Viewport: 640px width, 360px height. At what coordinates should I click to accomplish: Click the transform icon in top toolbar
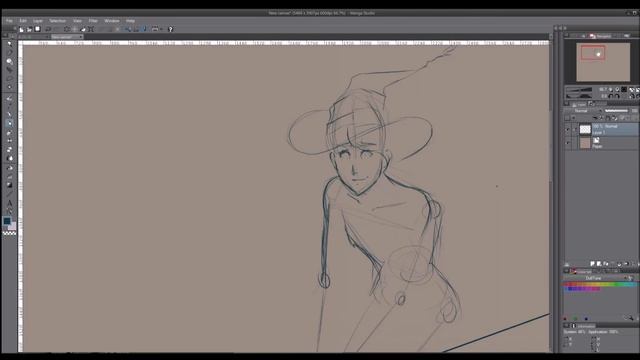click(x=91, y=29)
